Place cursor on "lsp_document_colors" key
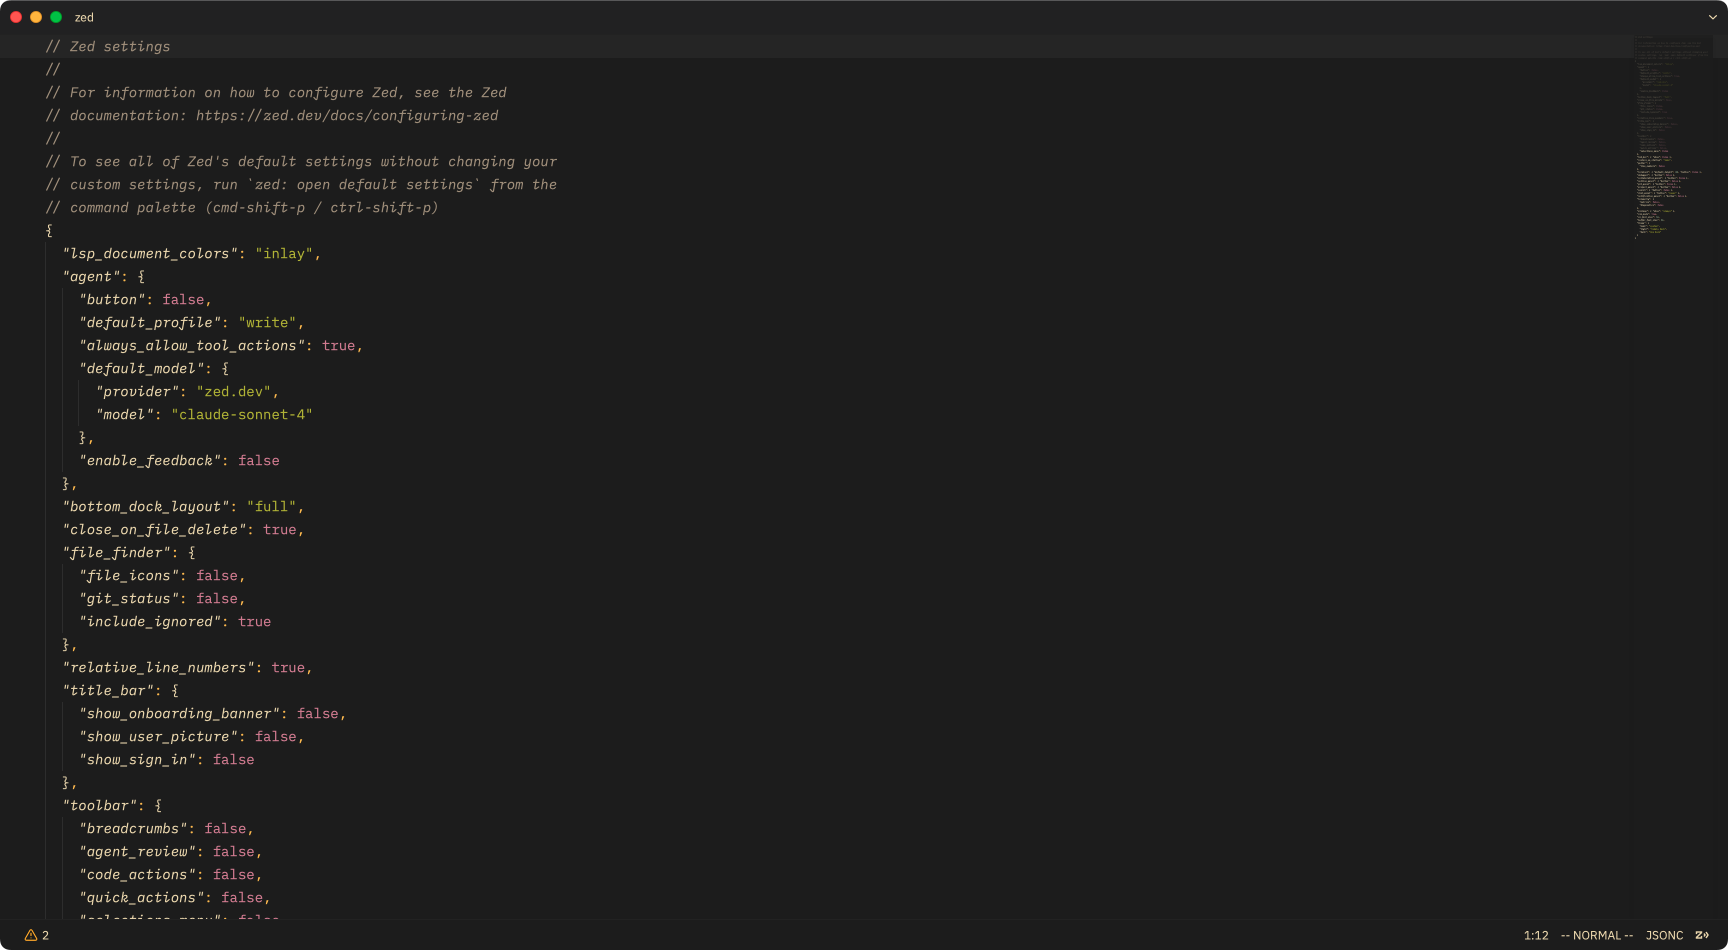The width and height of the screenshot is (1728, 950). pos(150,254)
